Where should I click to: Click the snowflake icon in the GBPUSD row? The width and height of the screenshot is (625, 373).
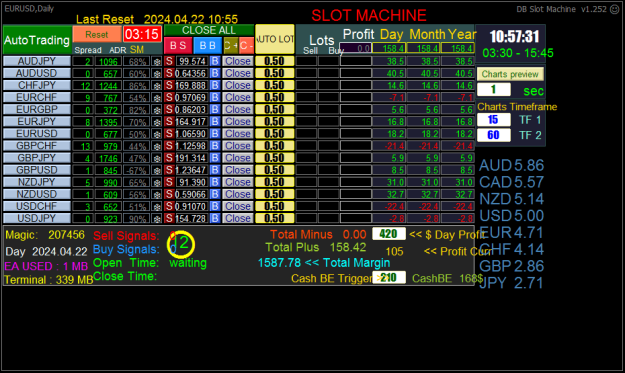click(157, 170)
